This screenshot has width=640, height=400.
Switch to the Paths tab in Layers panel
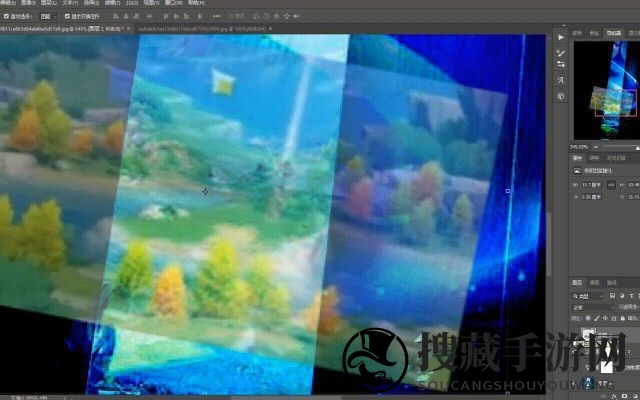pyautogui.click(x=611, y=282)
